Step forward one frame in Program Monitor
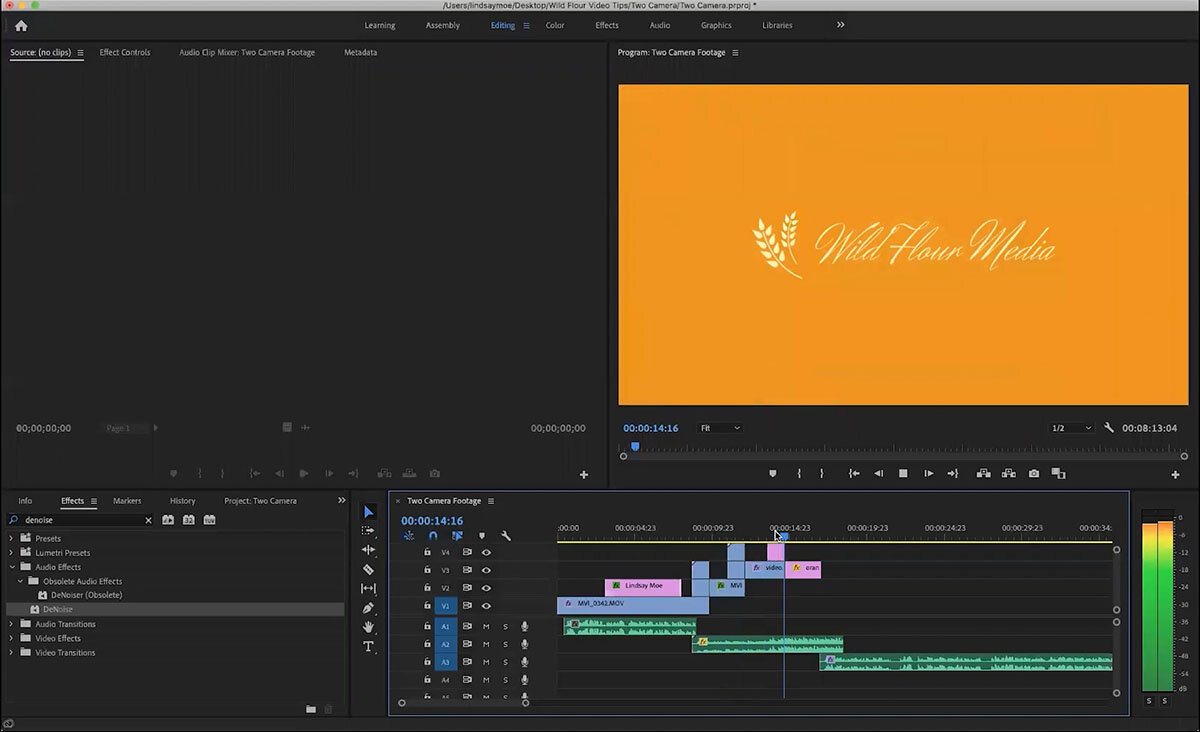This screenshot has height=732, width=1200. coord(928,474)
